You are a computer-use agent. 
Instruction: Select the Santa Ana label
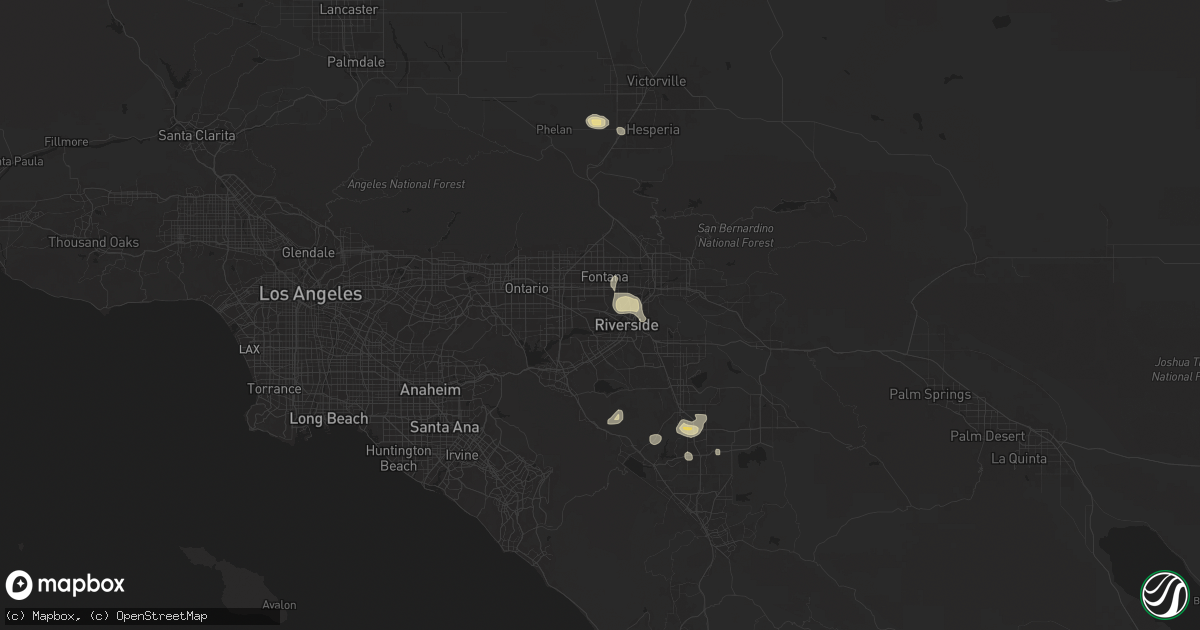445,427
